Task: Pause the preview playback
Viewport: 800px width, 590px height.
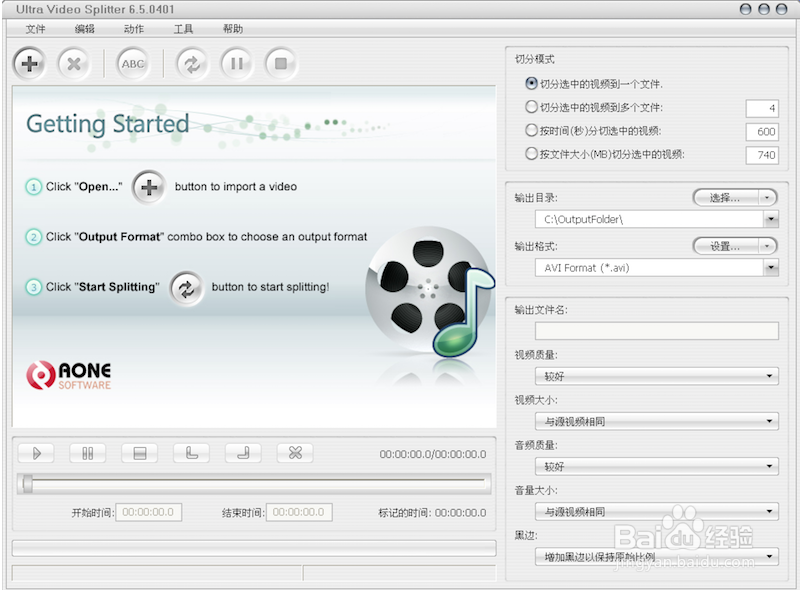Action: pos(88,453)
